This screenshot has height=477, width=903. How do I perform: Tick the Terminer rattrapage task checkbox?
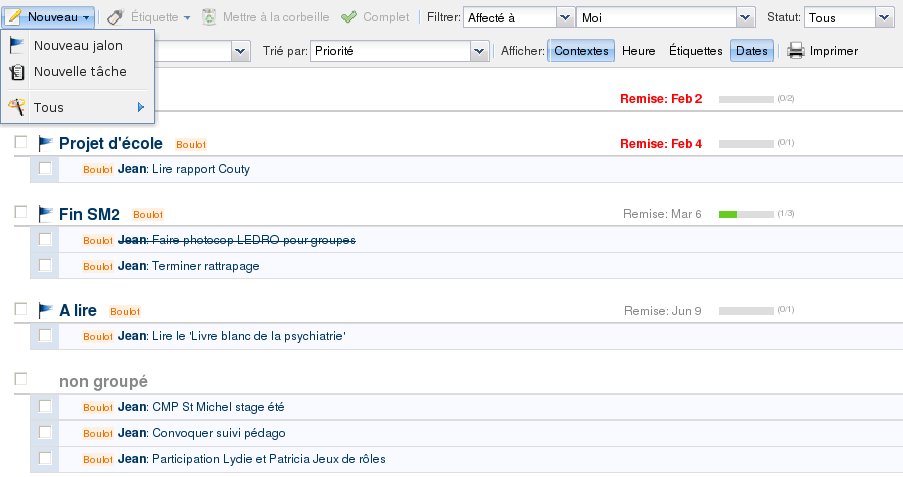tap(45, 265)
